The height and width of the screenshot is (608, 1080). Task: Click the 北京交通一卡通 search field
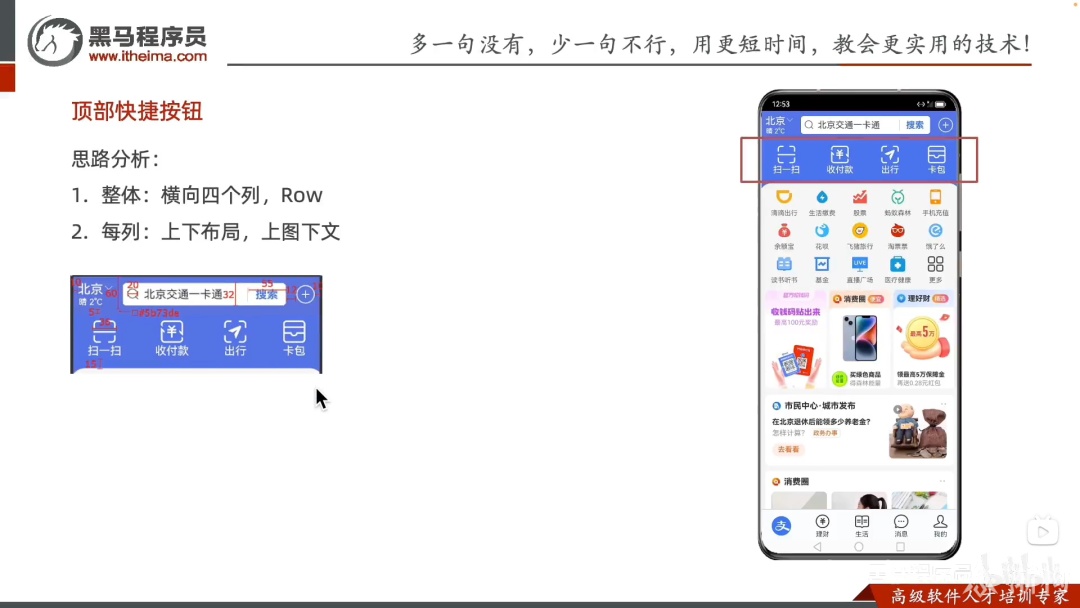(851, 125)
